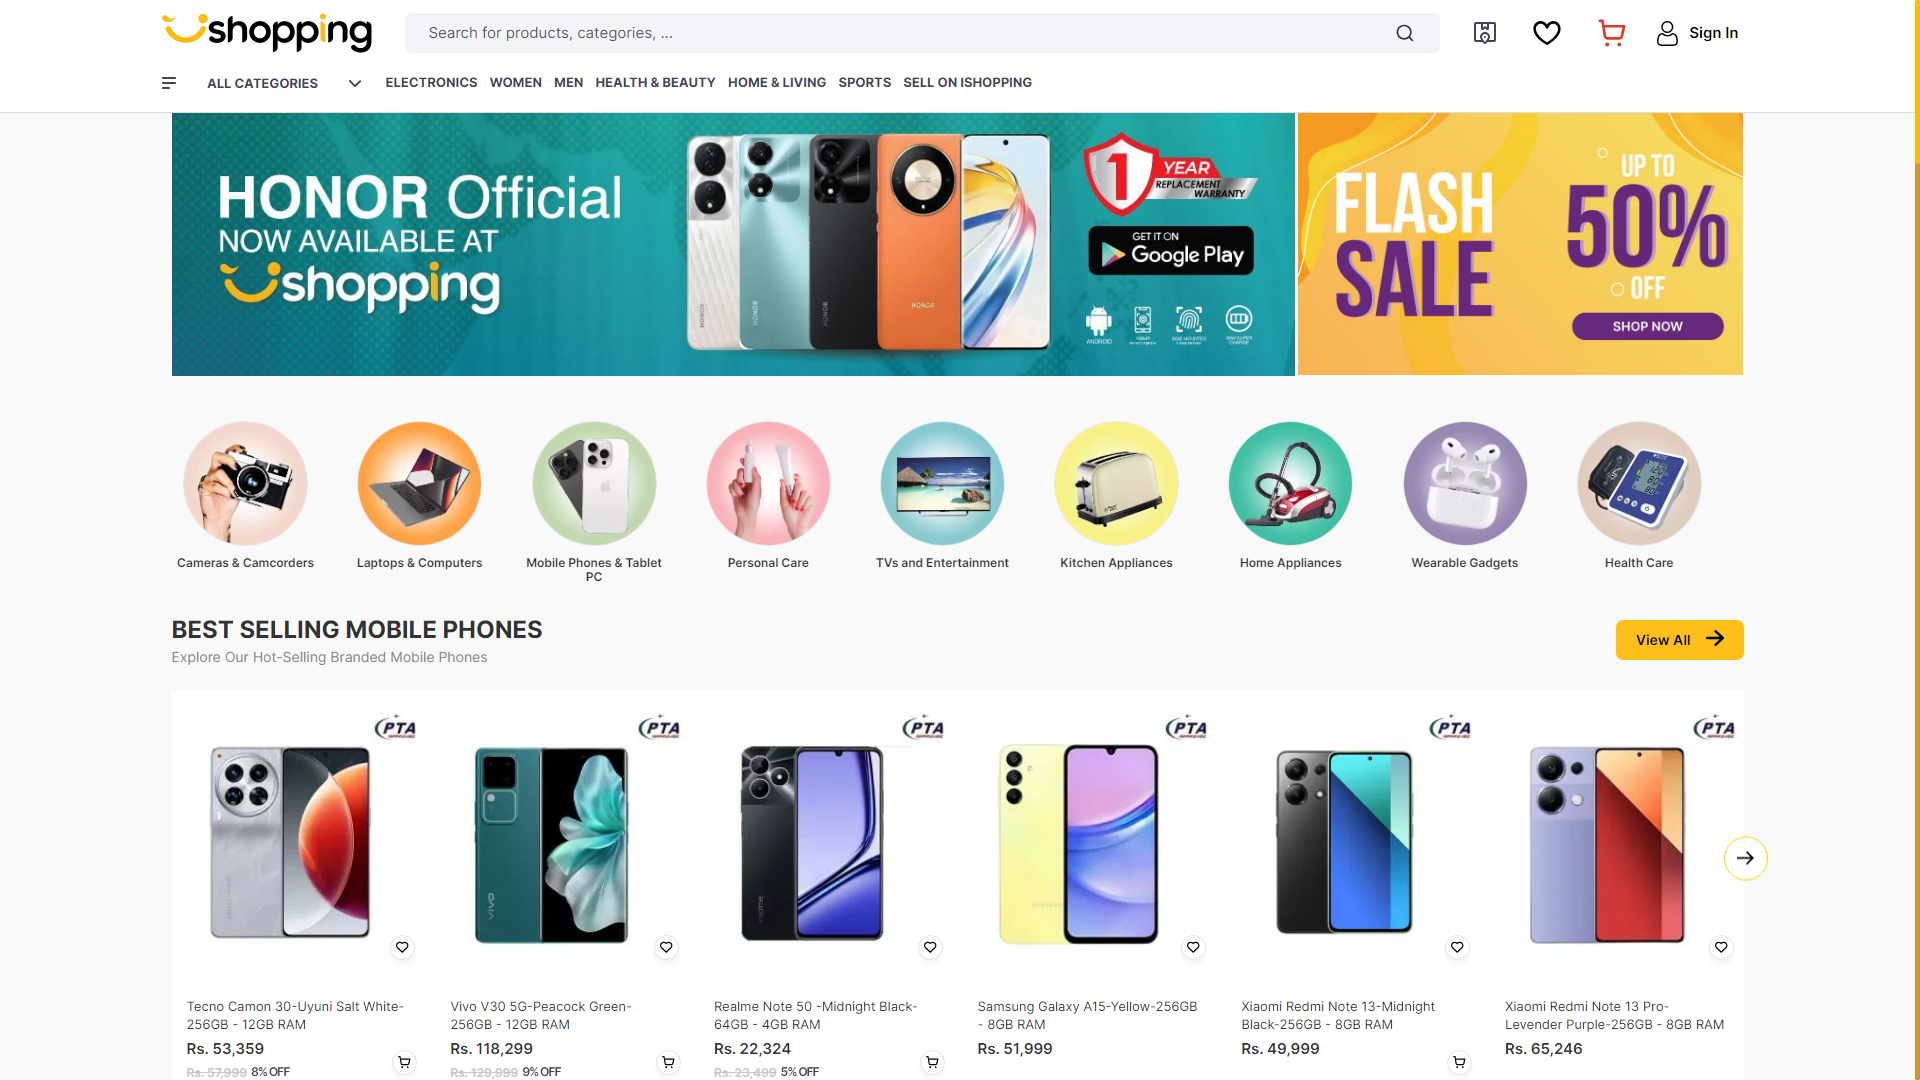Screen dimensions: 1920x1080
Task: Add Tecno Camon 30 to wishlist
Action: pos(402,947)
